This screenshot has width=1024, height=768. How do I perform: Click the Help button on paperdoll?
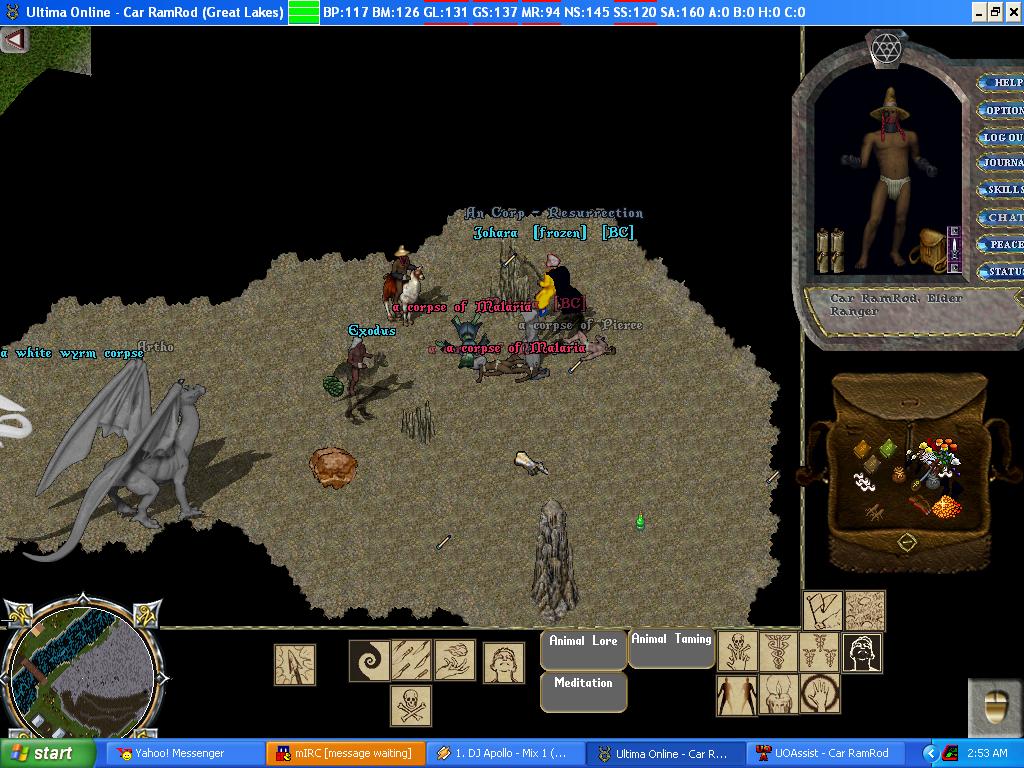tap(1001, 82)
